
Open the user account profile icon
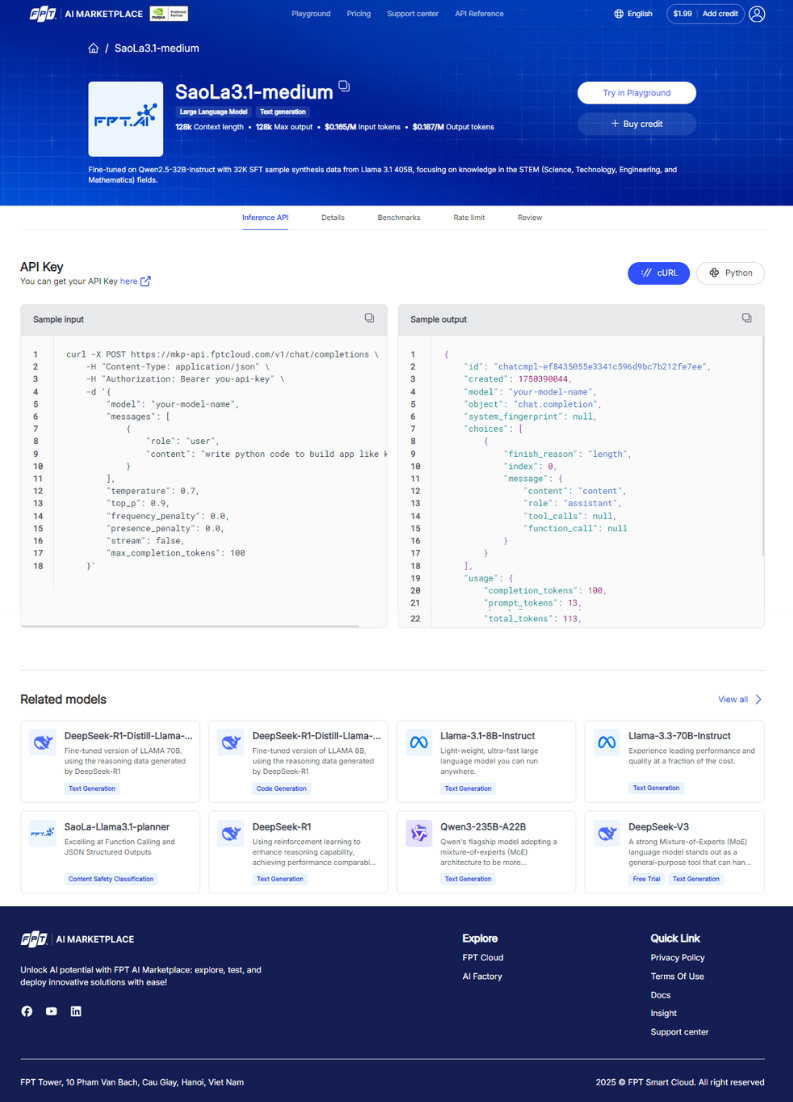click(x=757, y=13)
